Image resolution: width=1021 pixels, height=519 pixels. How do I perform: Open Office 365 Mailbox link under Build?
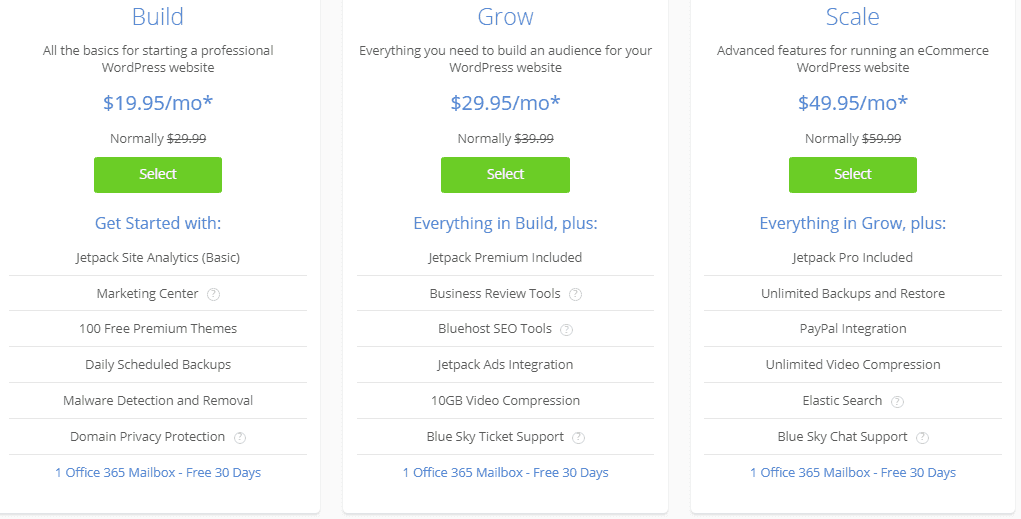tap(158, 472)
